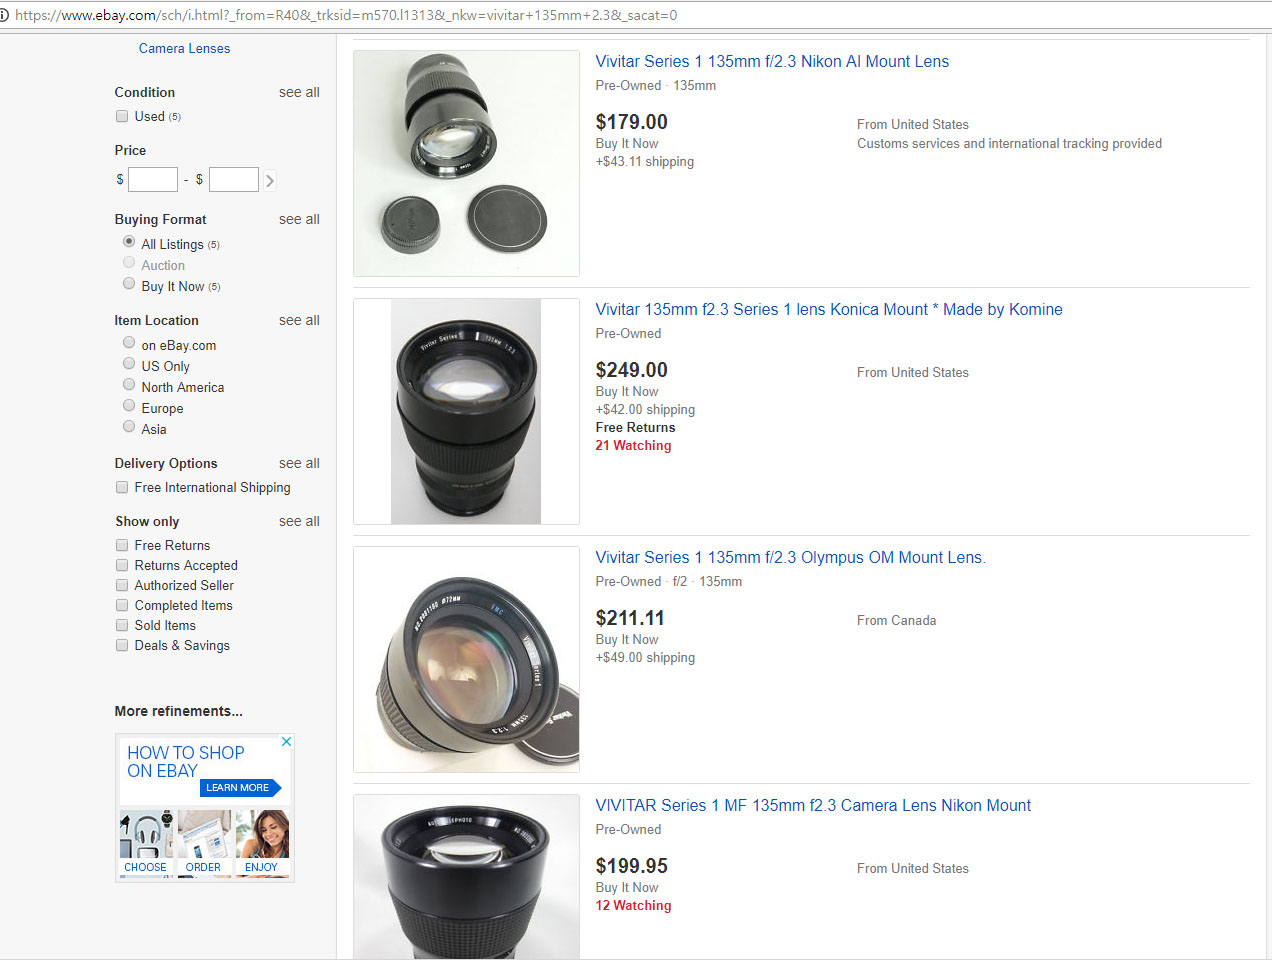Select Europe item location
The image size is (1272, 960).
129,406
